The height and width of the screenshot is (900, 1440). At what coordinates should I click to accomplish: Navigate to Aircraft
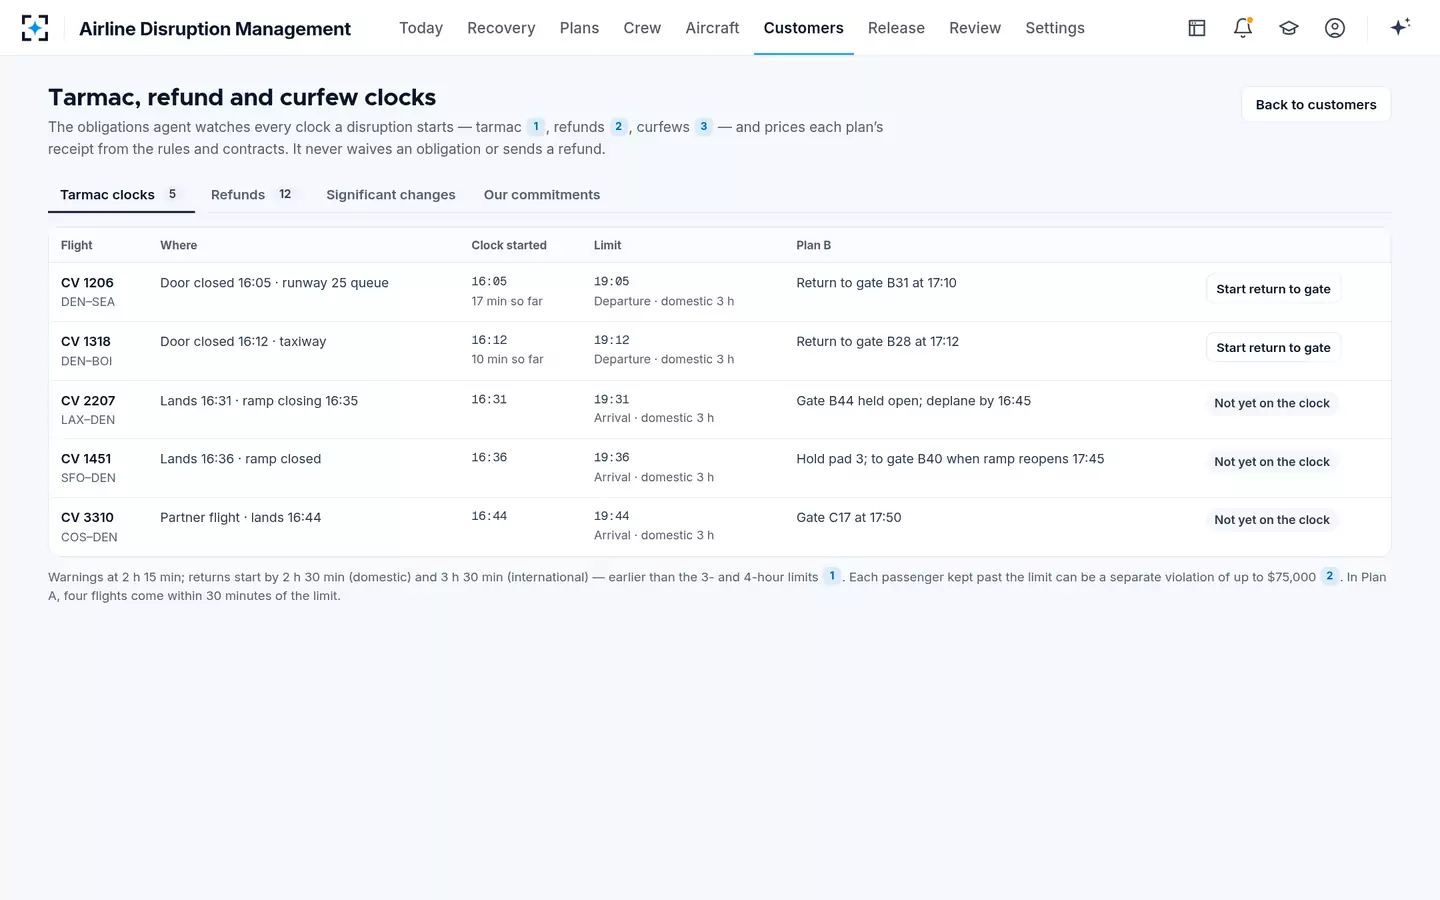click(x=713, y=28)
